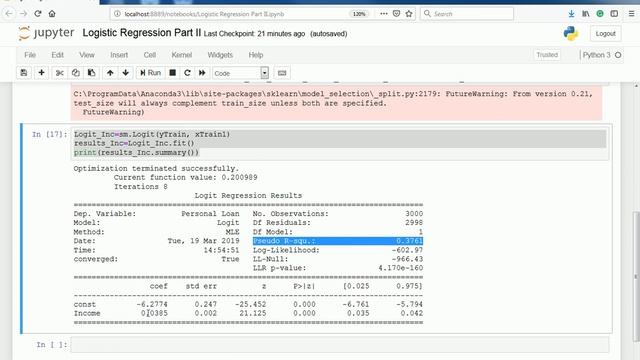The image size is (640, 360).
Task: Open the Edit menu
Action: [x=58, y=55]
